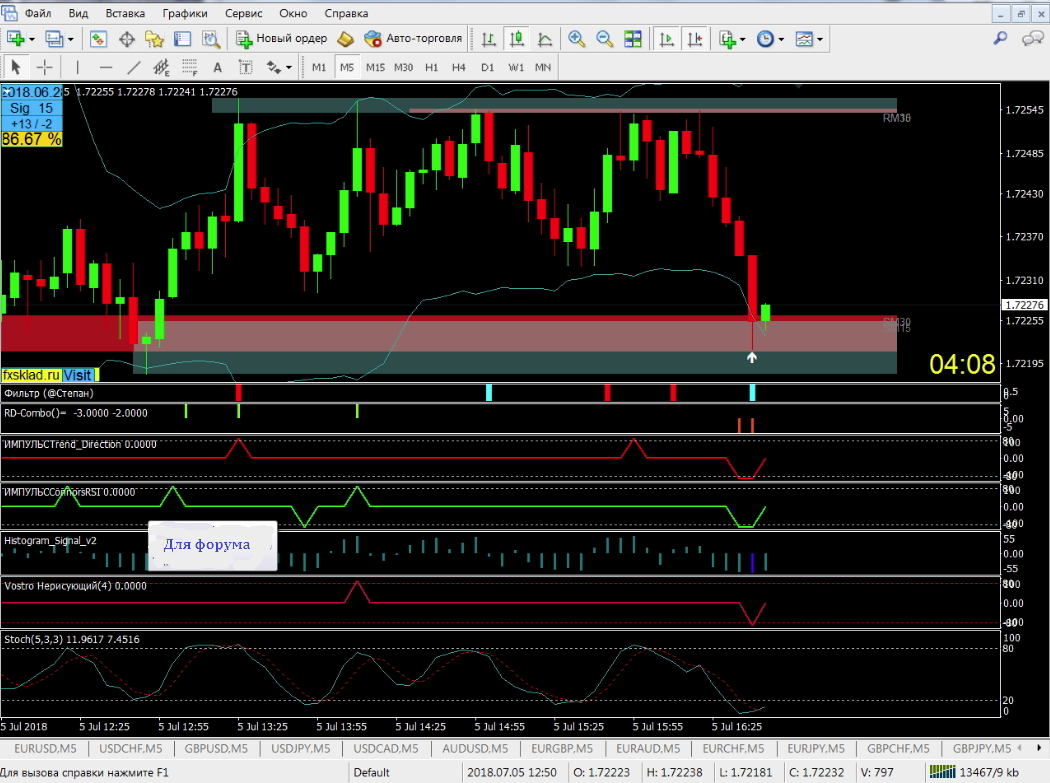Tile chart windows with the grid icon
Screen dimensions: 1050x783
633,39
